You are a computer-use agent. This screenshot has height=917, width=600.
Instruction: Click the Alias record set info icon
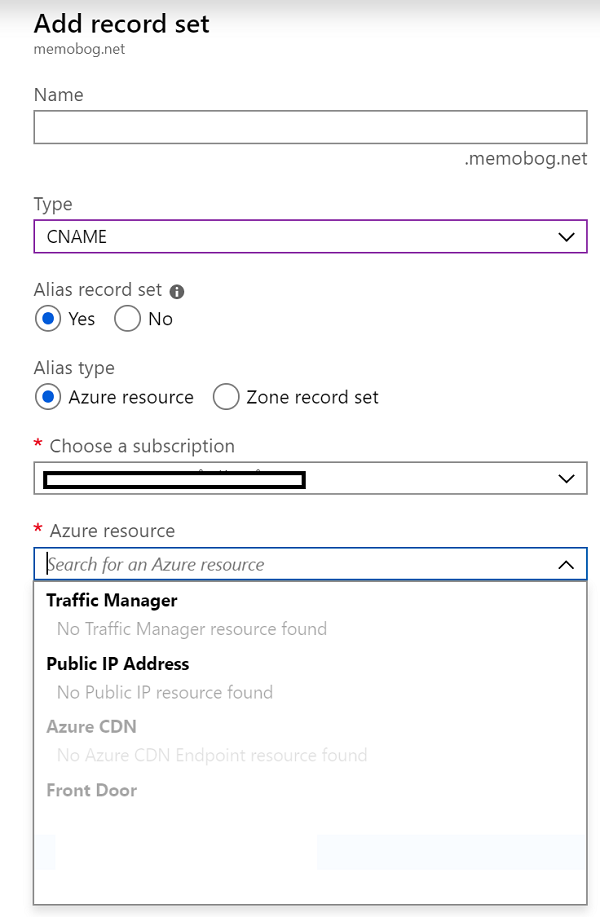click(x=177, y=292)
